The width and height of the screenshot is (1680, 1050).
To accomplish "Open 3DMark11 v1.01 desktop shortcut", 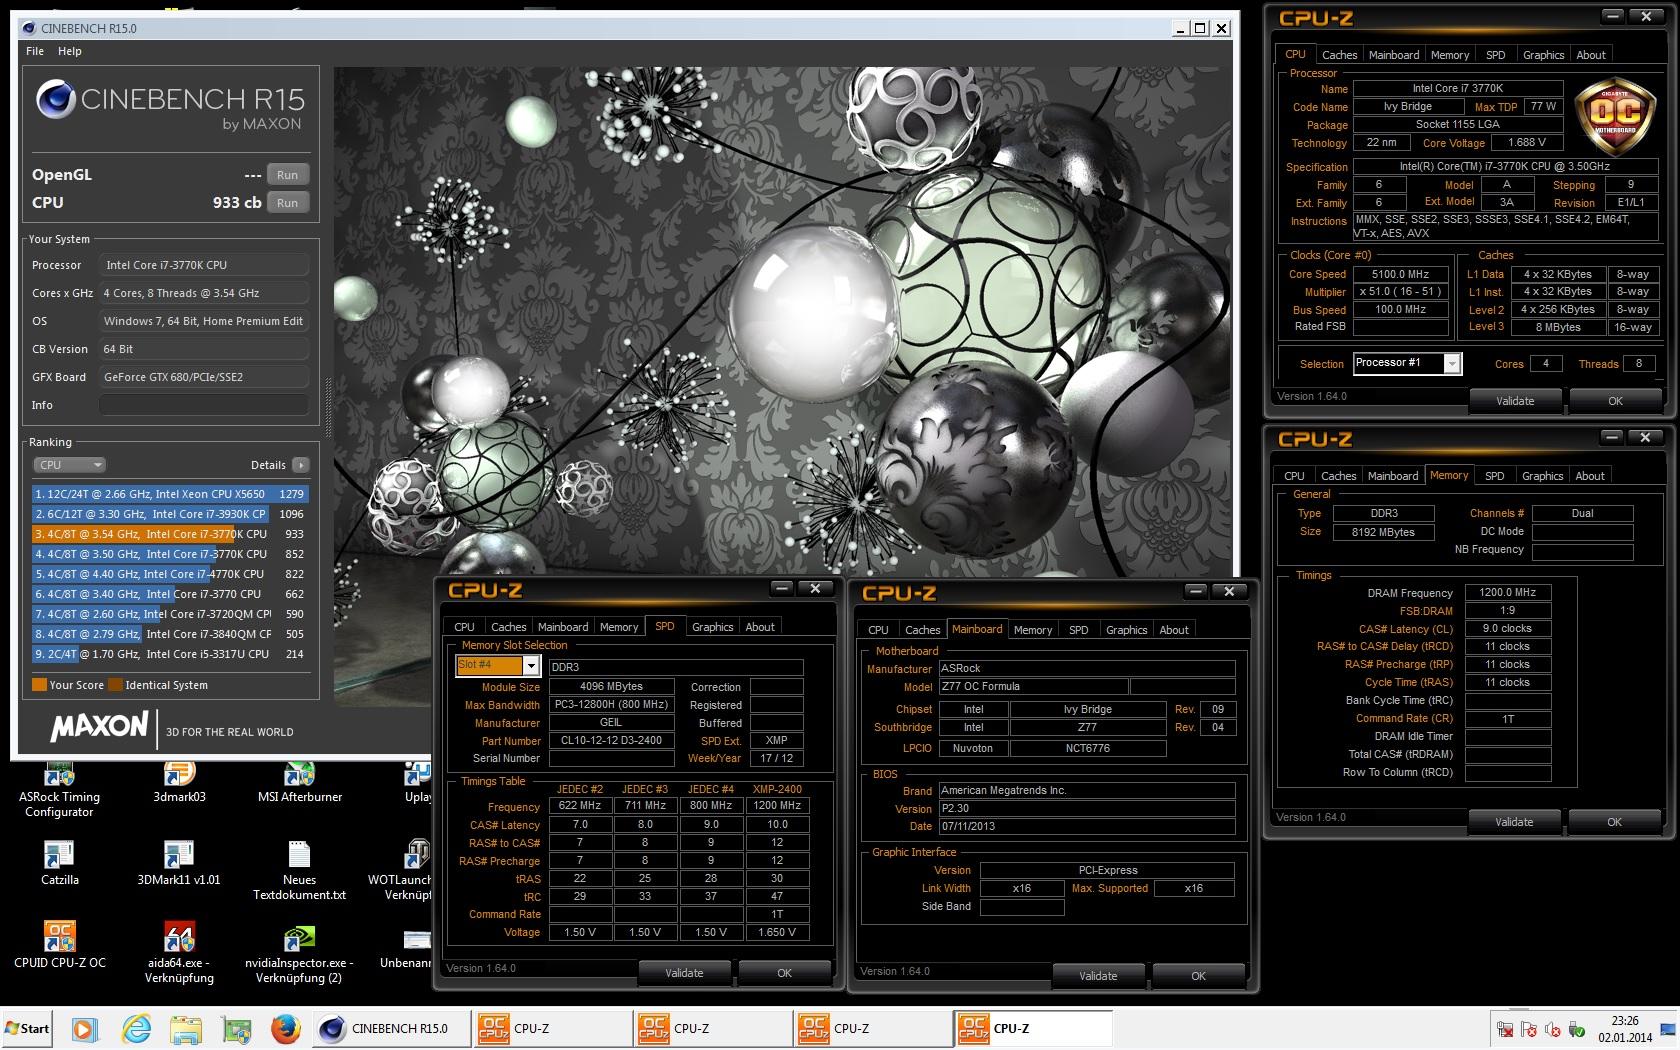I will click(179, 863).
